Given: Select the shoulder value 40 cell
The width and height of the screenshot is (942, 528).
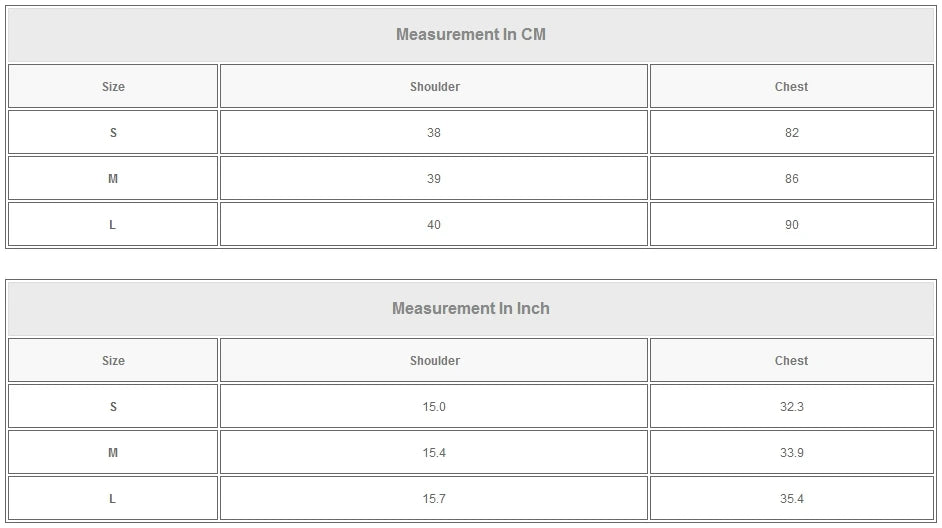Looking at the screenshot, I should 434,225.
